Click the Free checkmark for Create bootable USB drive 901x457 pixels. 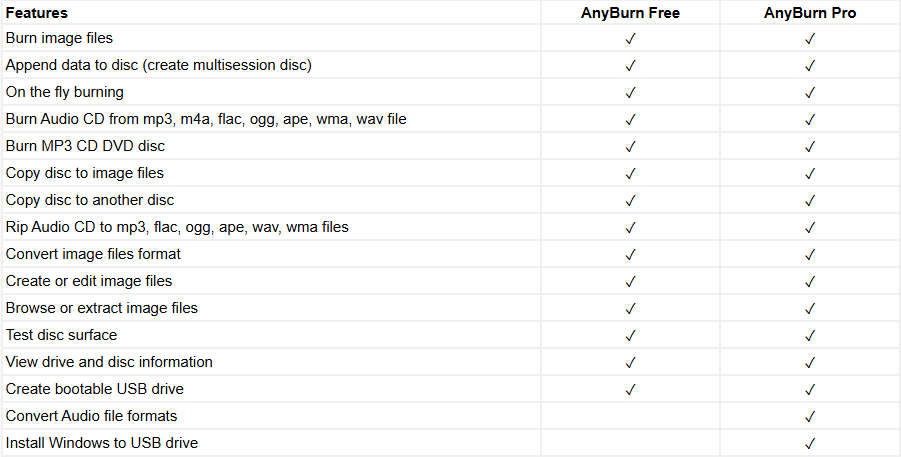coord(630,390)
